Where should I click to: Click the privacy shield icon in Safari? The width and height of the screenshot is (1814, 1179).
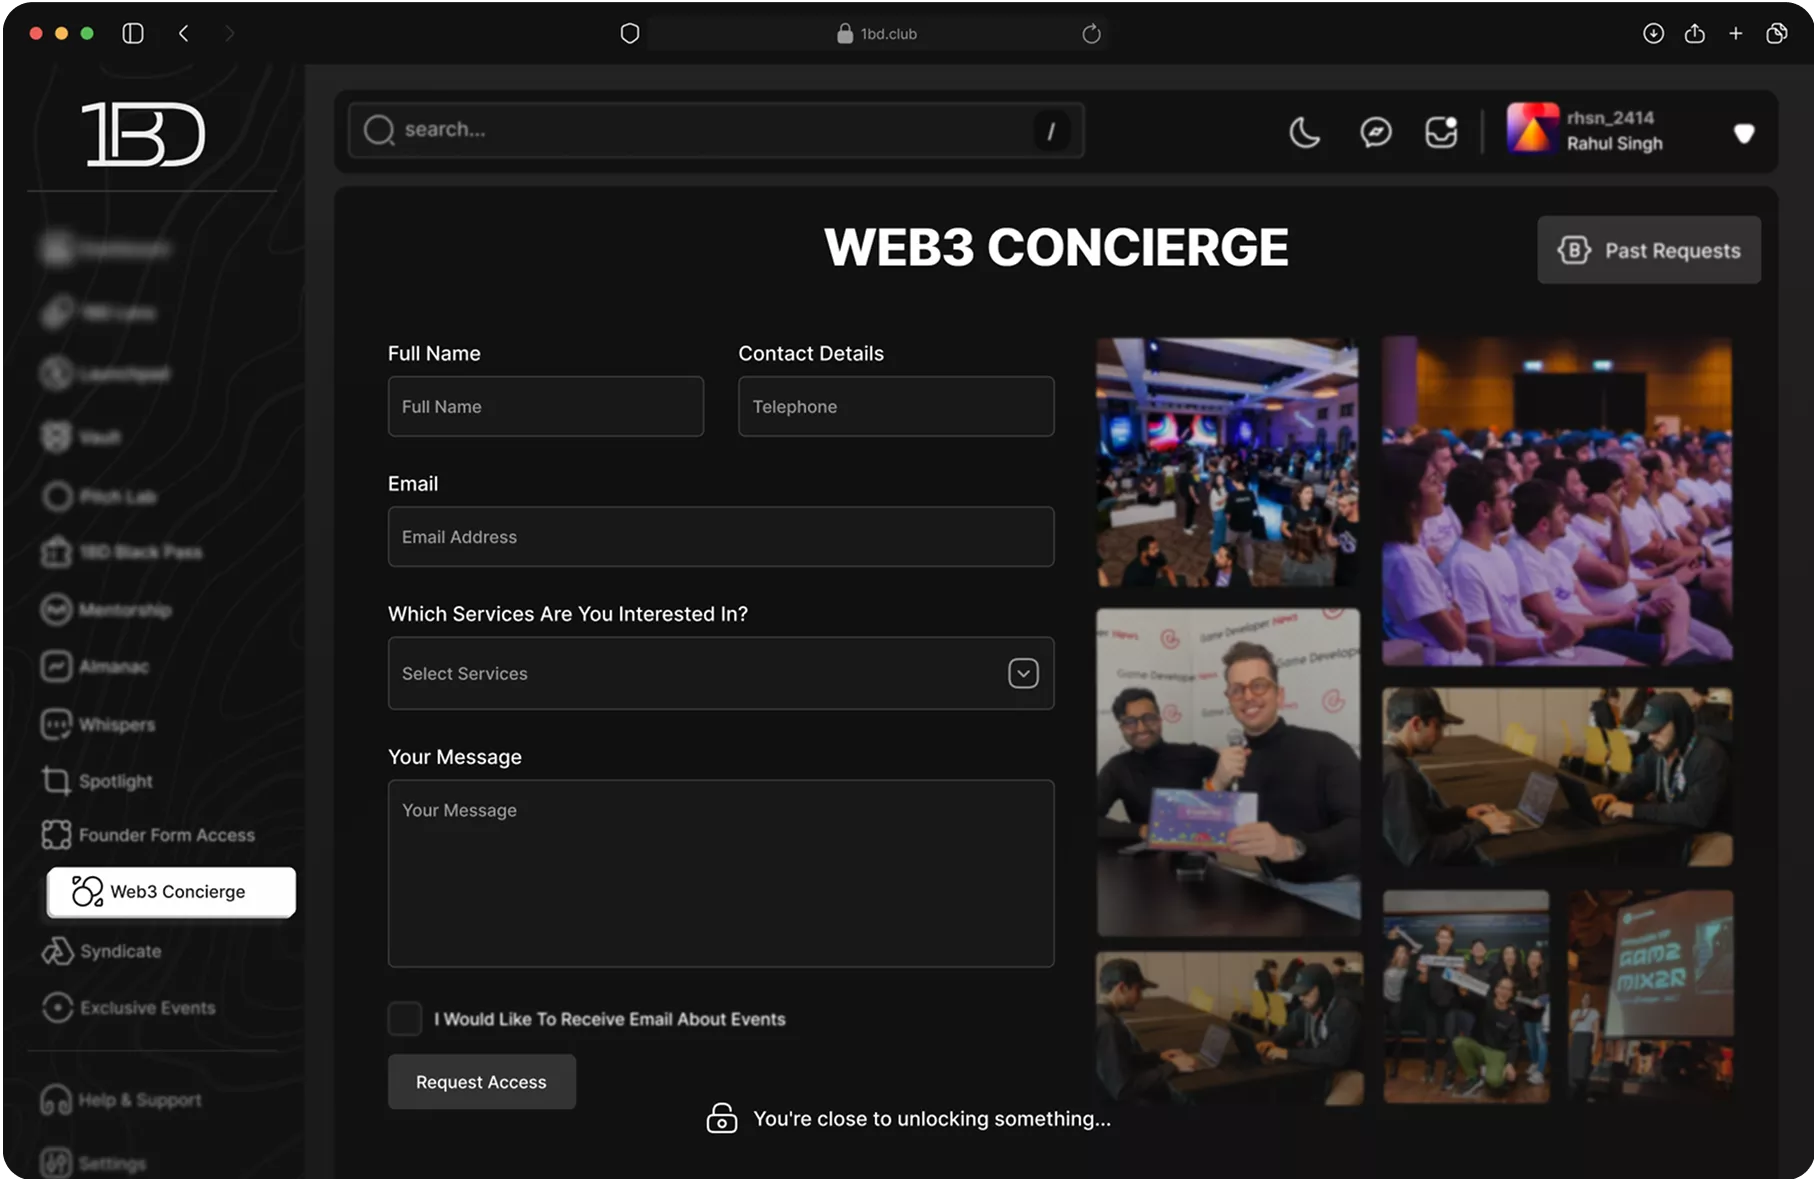[x=630, y=34]
